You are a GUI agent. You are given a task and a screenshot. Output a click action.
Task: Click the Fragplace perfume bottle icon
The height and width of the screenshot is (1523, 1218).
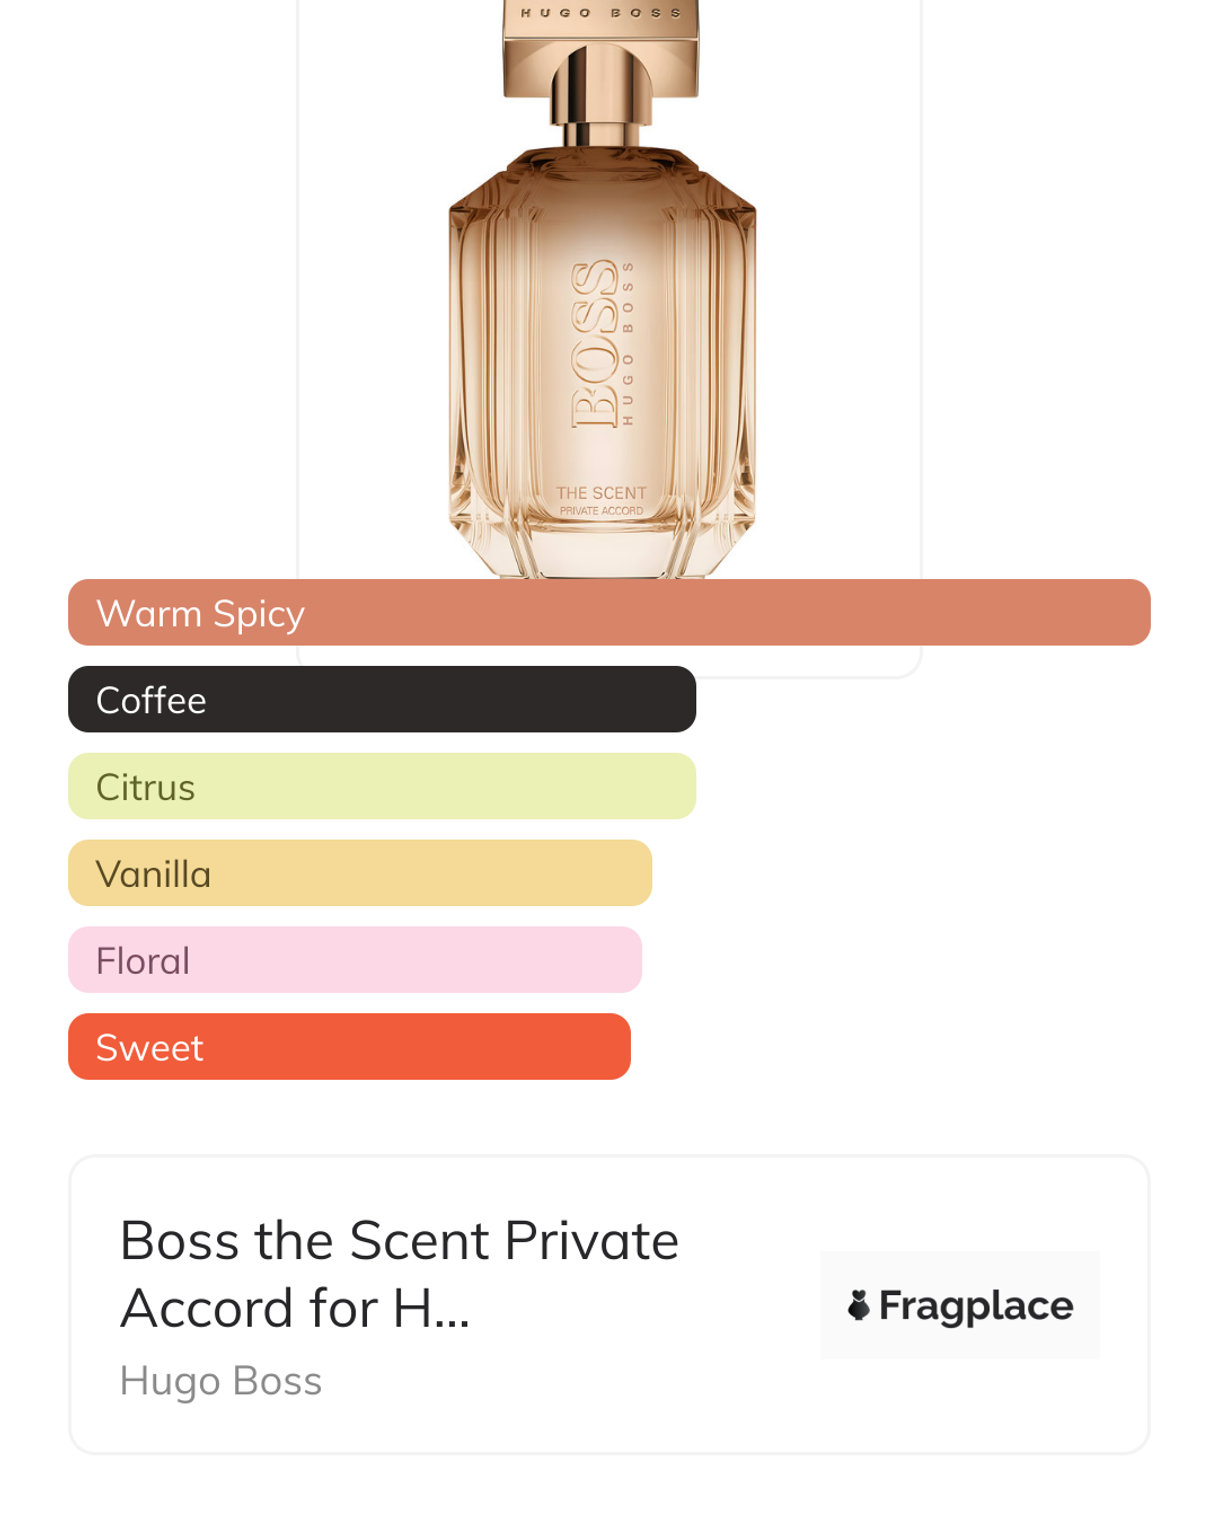(858, 1305)
